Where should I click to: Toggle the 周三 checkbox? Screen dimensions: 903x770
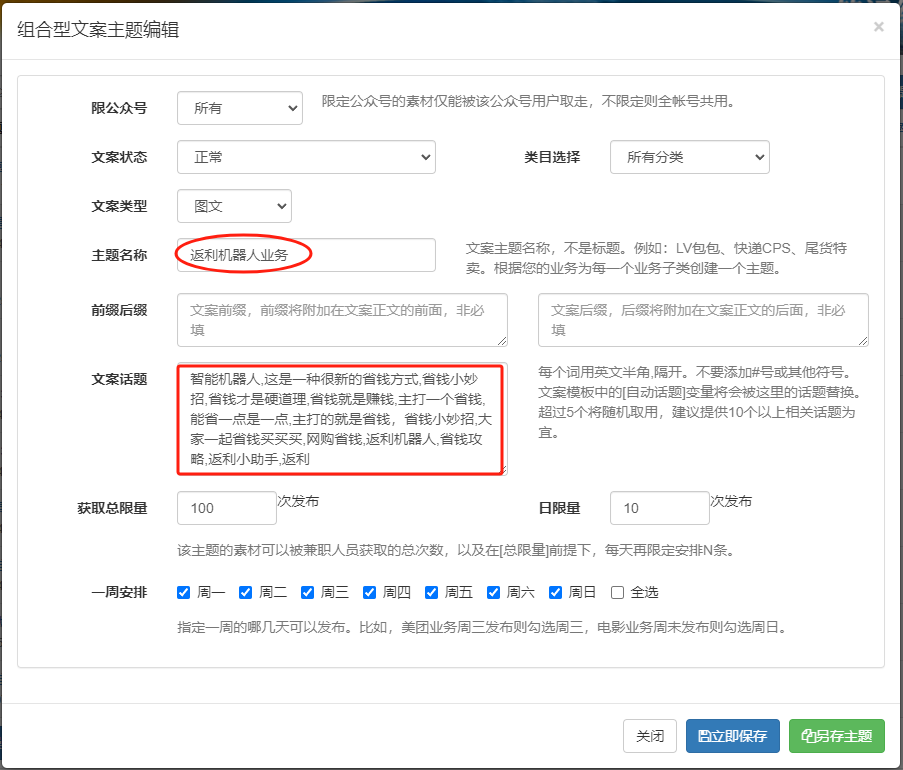pos(308,593)
